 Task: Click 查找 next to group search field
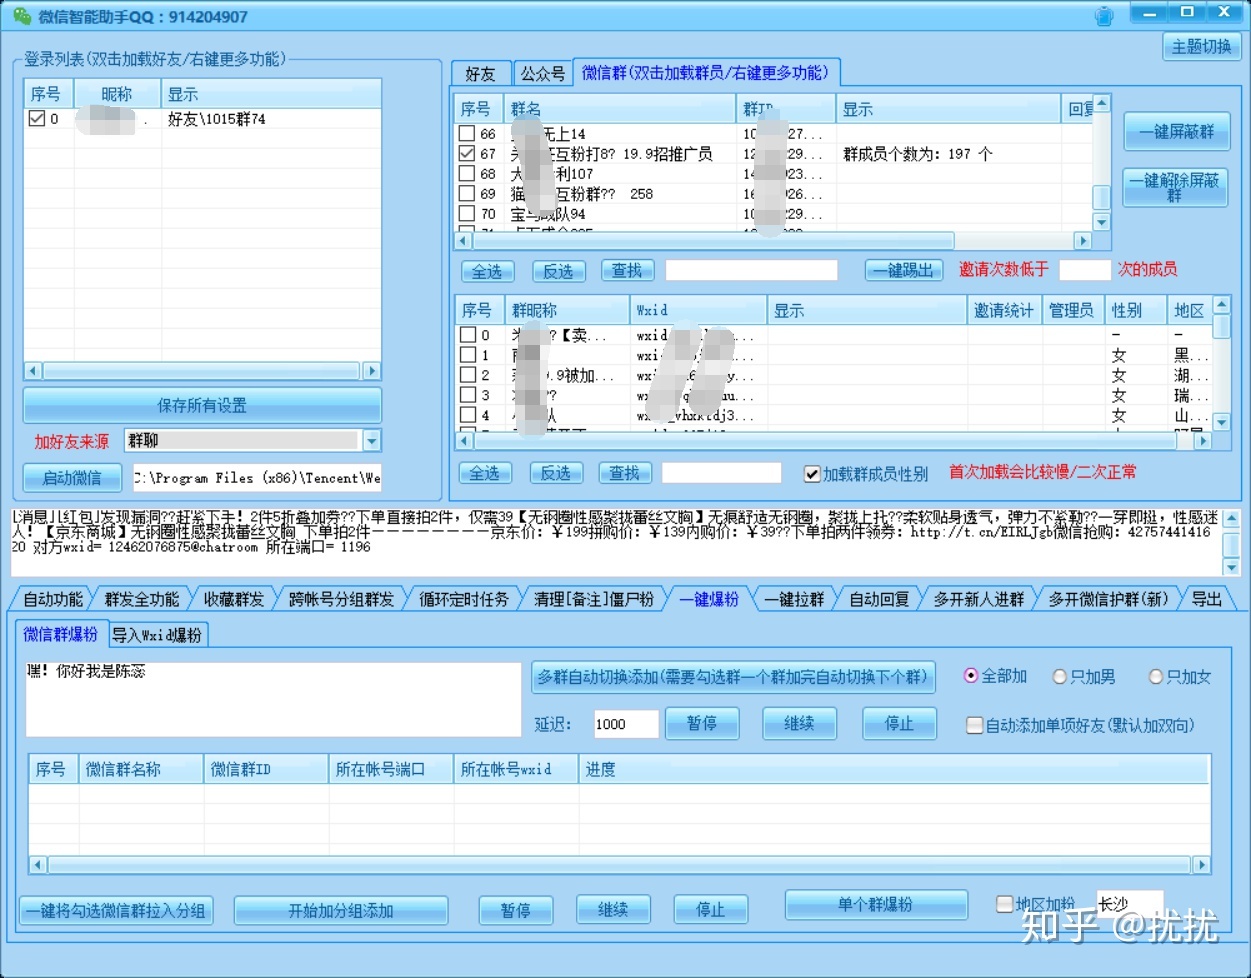coord(627,271)
